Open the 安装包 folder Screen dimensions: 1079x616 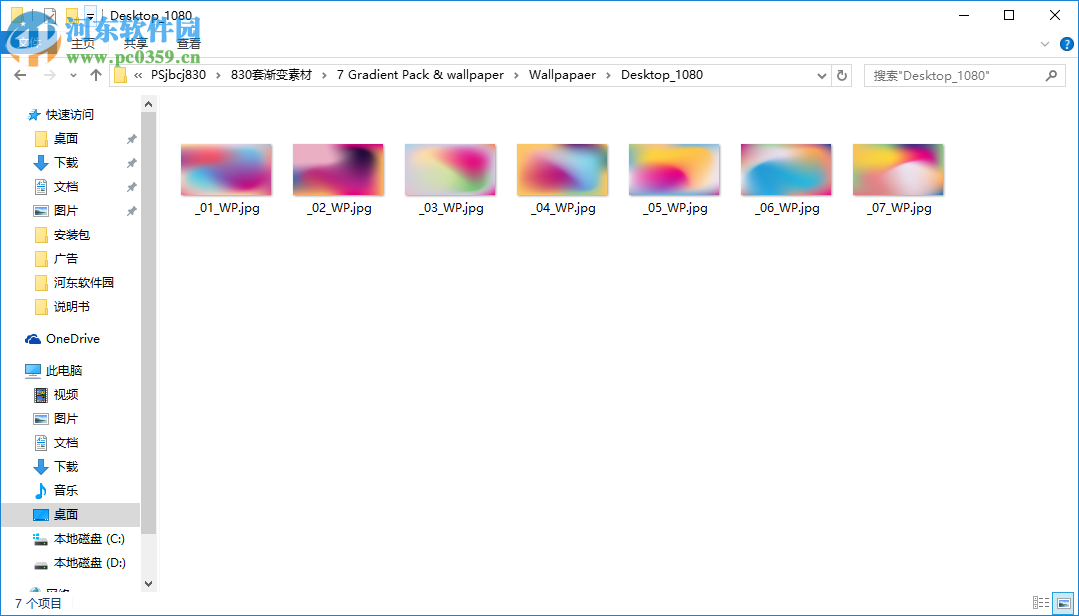(x=72, y=235)
